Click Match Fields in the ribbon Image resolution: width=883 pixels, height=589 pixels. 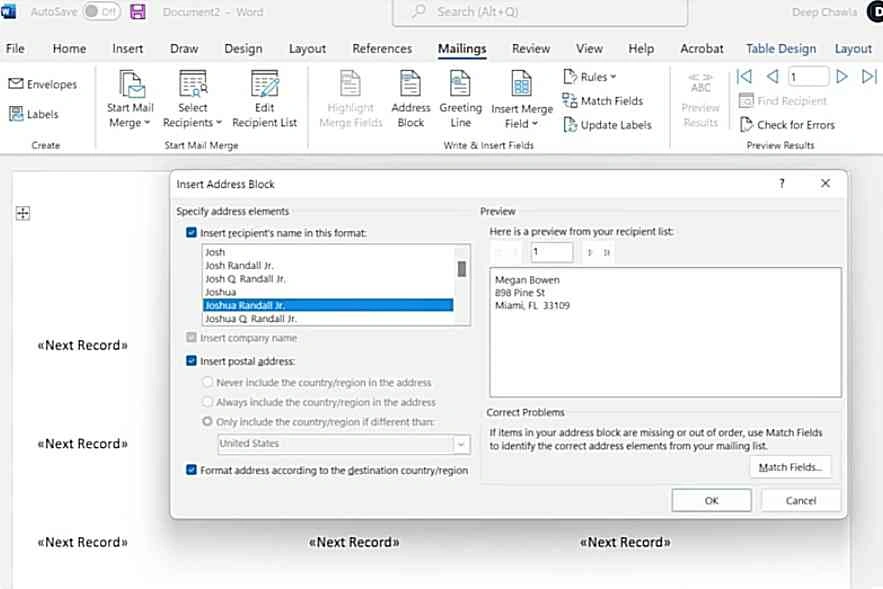click(x=603, y=101)
